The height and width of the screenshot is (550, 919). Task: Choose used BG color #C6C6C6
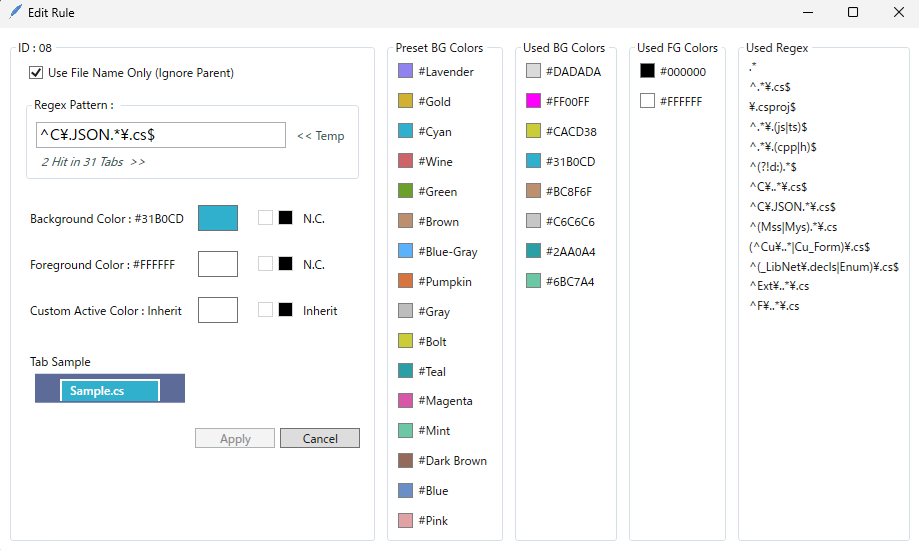pyautogui.click(x=561, y=222)
